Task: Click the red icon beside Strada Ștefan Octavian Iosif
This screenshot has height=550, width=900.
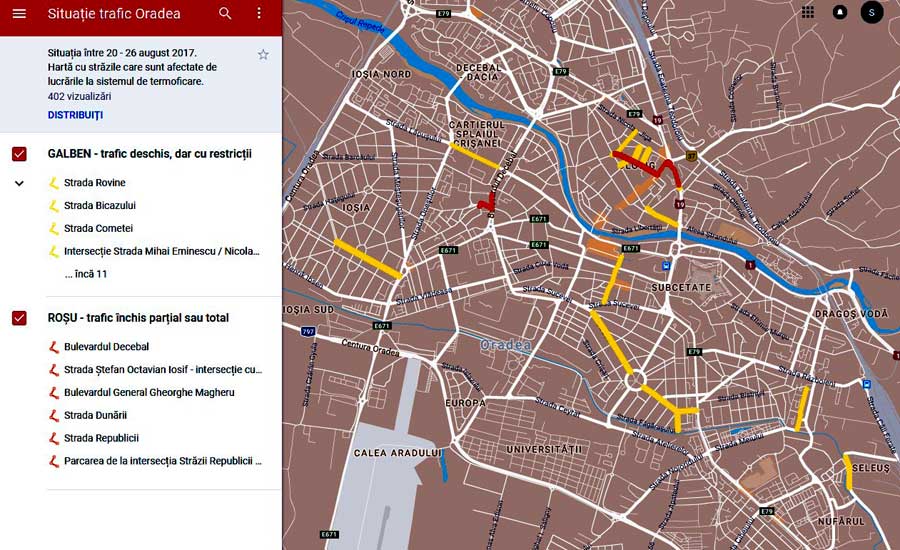Action: (x=54, y=370)
